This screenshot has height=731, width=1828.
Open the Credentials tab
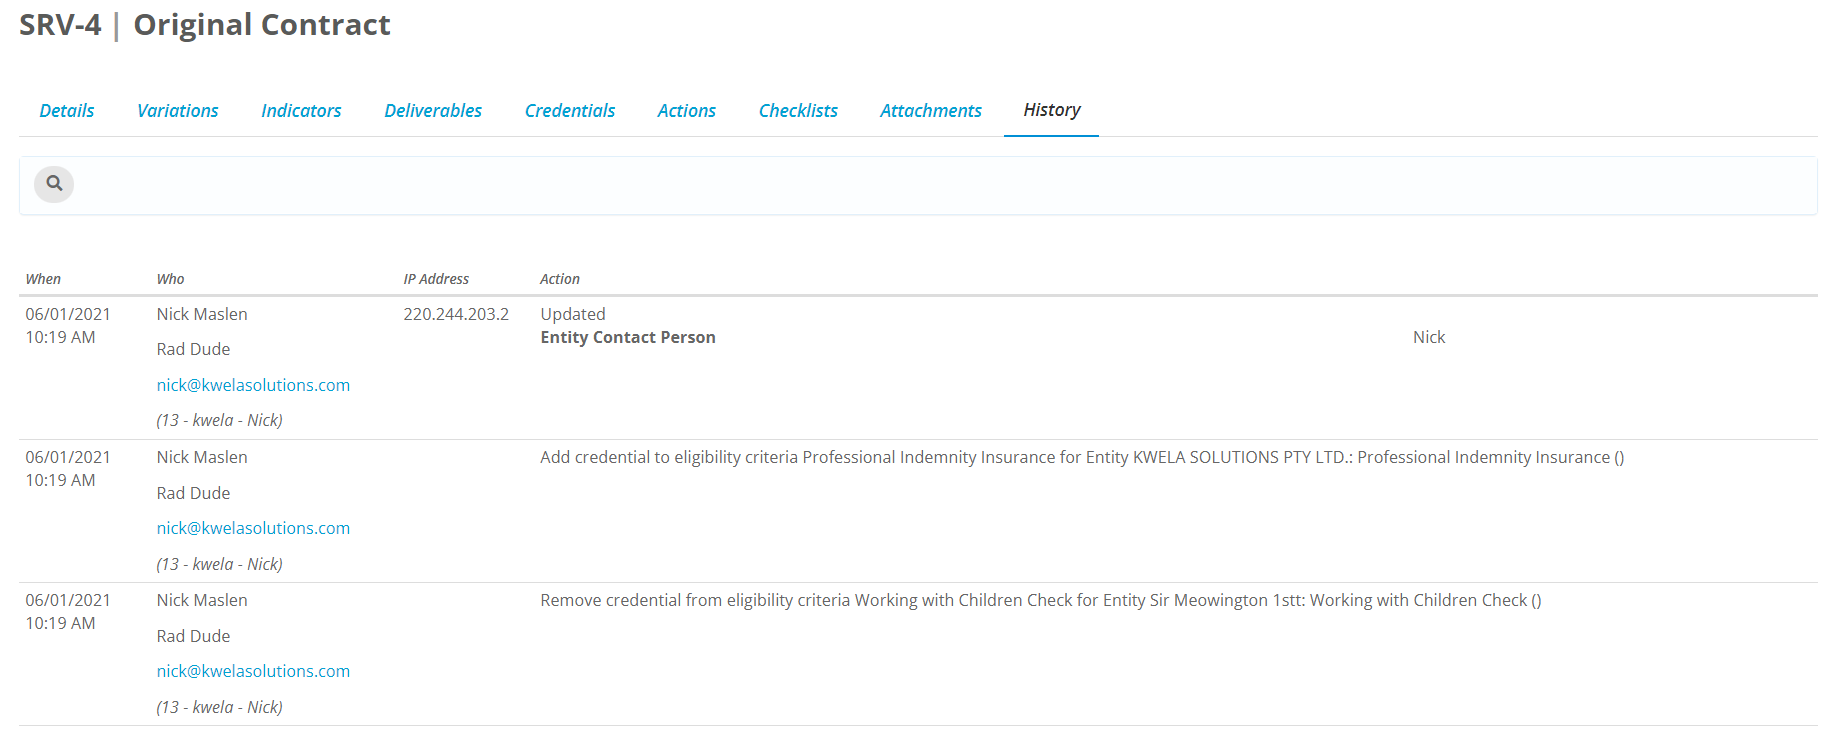(570, 111)
